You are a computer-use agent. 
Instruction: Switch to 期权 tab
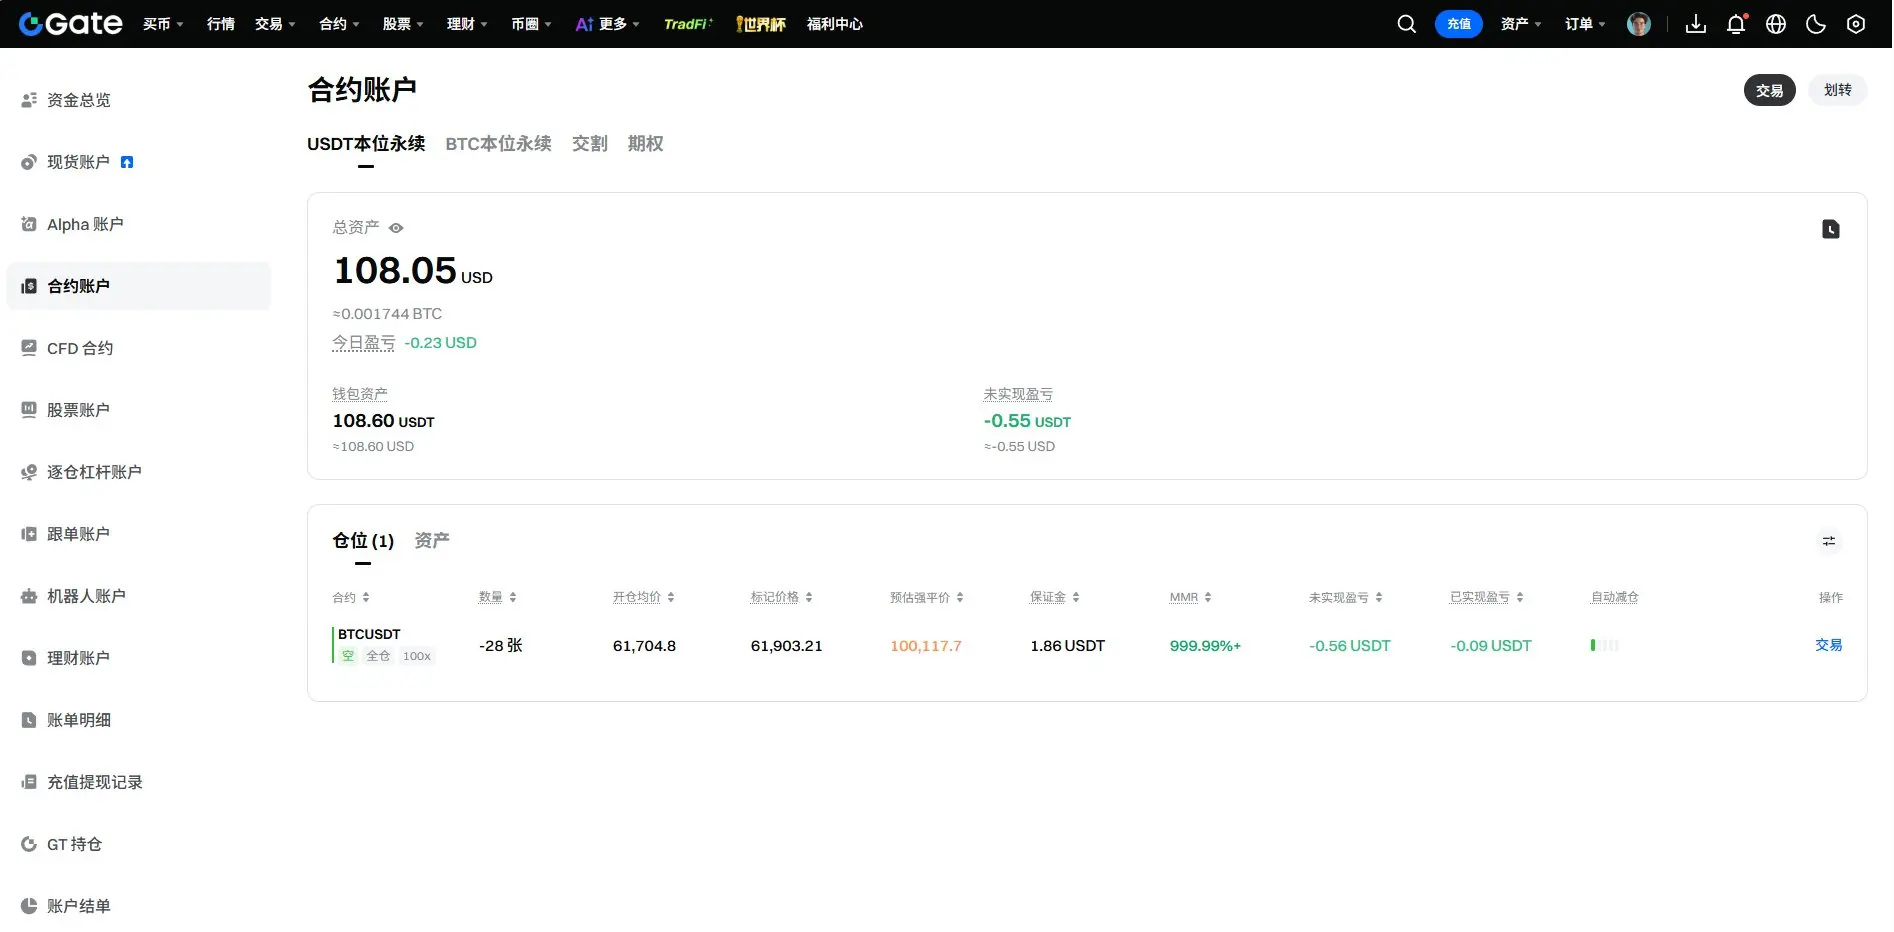coord(645,144)
